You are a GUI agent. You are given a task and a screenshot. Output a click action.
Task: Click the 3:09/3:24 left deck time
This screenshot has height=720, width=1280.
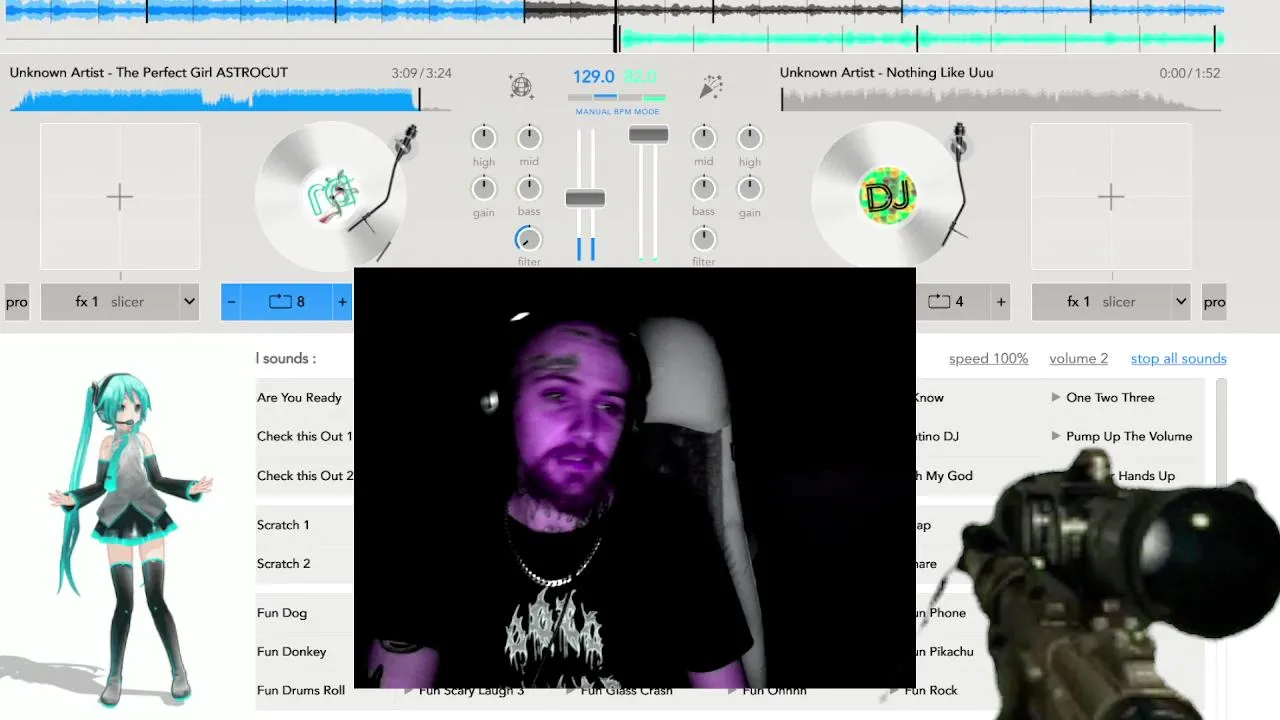coord(421,73)
